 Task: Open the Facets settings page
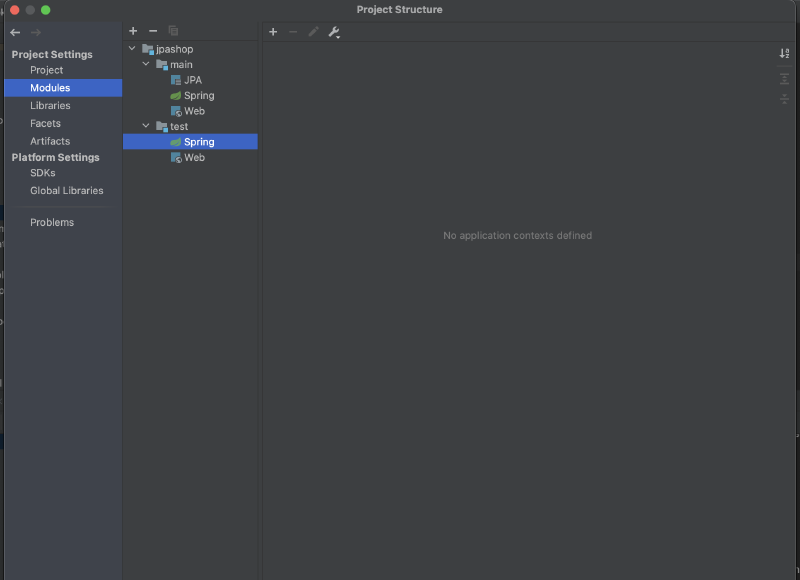pyautogui.click(x=45, y=123)
